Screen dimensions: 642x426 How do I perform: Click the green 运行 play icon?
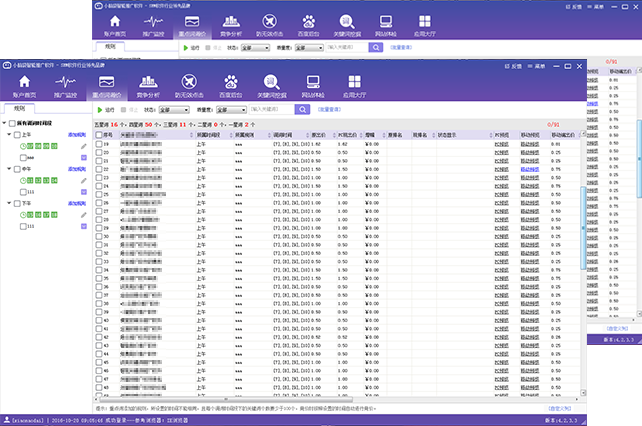99,110
